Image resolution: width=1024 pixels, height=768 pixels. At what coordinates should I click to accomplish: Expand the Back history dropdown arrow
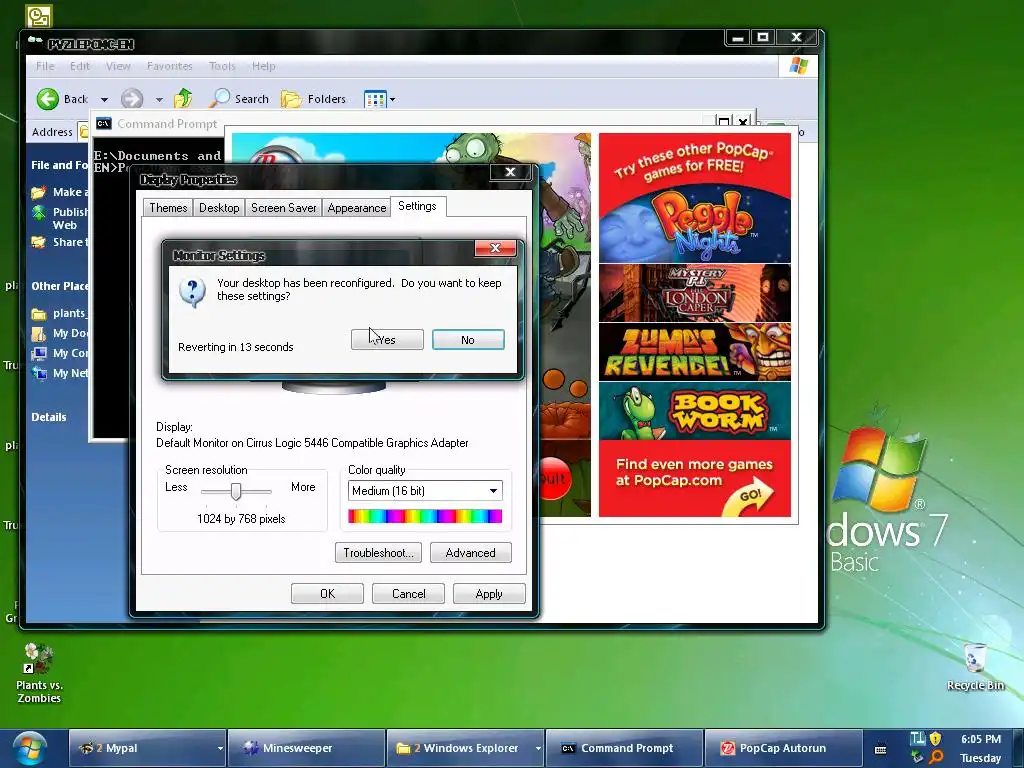tap(104, 99)
